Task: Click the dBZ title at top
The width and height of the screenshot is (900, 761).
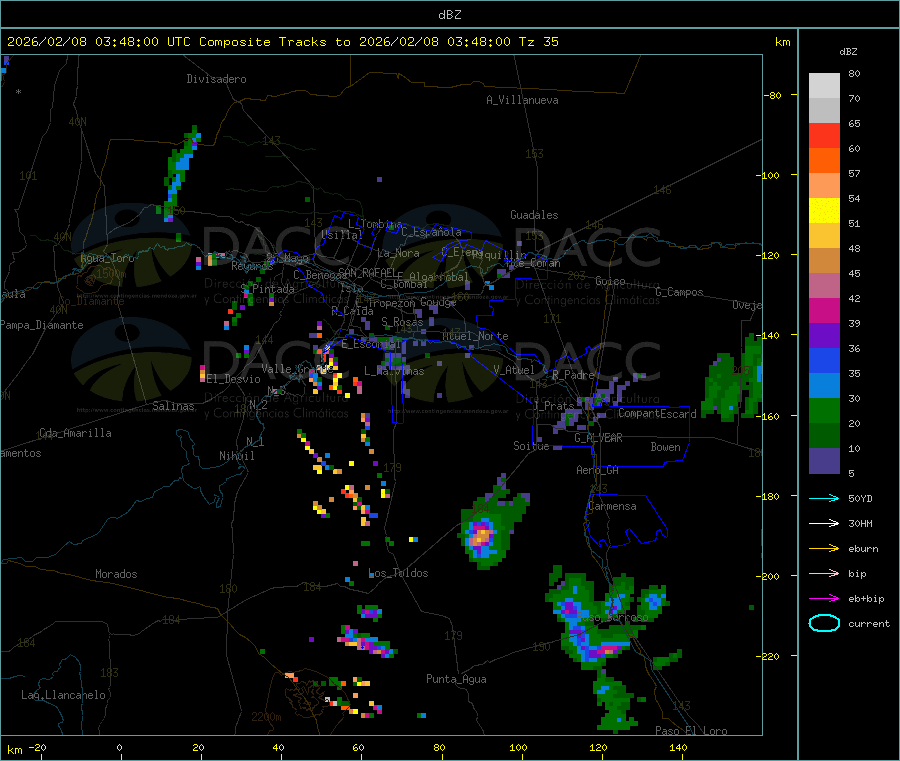Action: [449, 15]
